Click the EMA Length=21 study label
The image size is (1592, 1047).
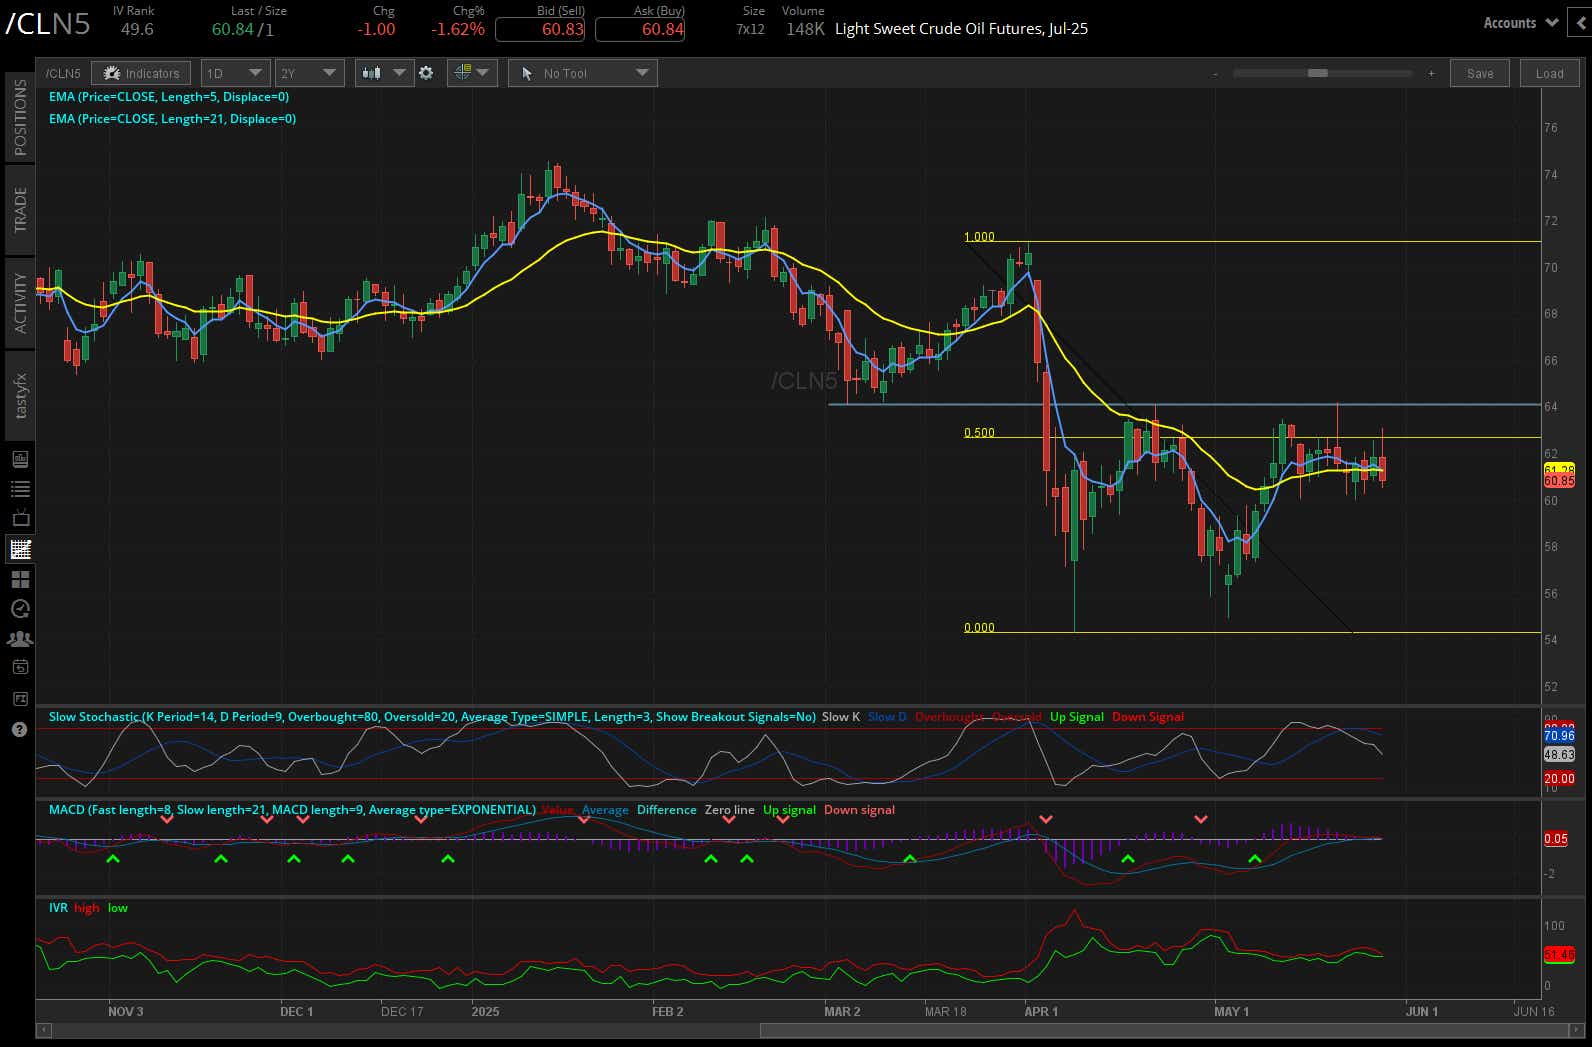(172, 119)
